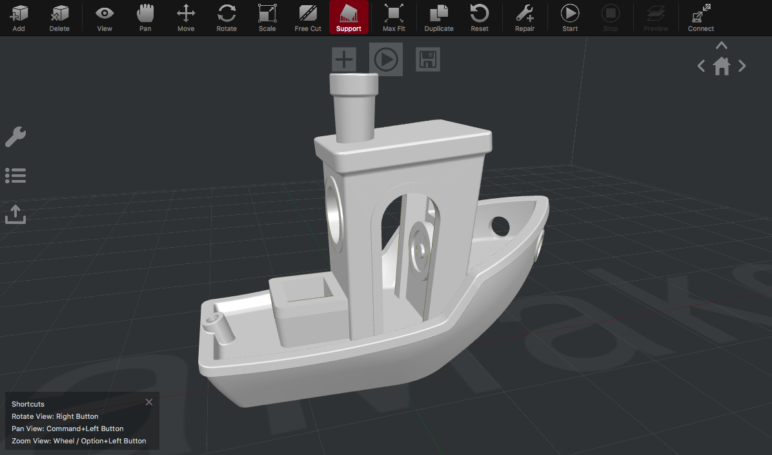Open the Free Cut tool
Screen dimensions: 772x455
308,16
